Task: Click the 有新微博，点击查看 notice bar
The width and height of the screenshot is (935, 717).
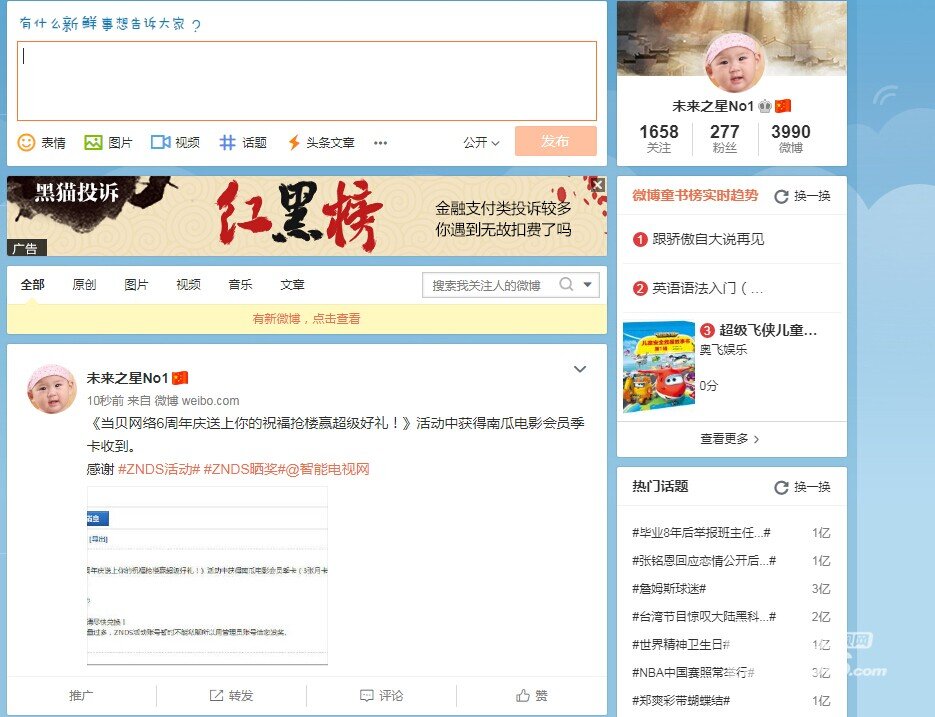Action: (x=306, y=319)
